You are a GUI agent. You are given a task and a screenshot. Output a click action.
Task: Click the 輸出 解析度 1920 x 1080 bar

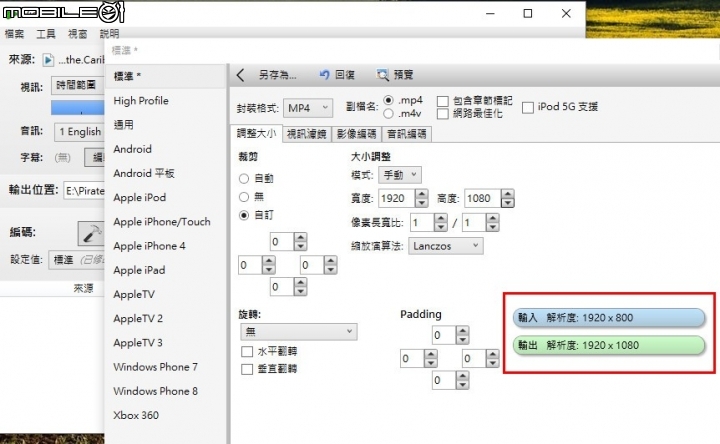(x=609, y=345)
